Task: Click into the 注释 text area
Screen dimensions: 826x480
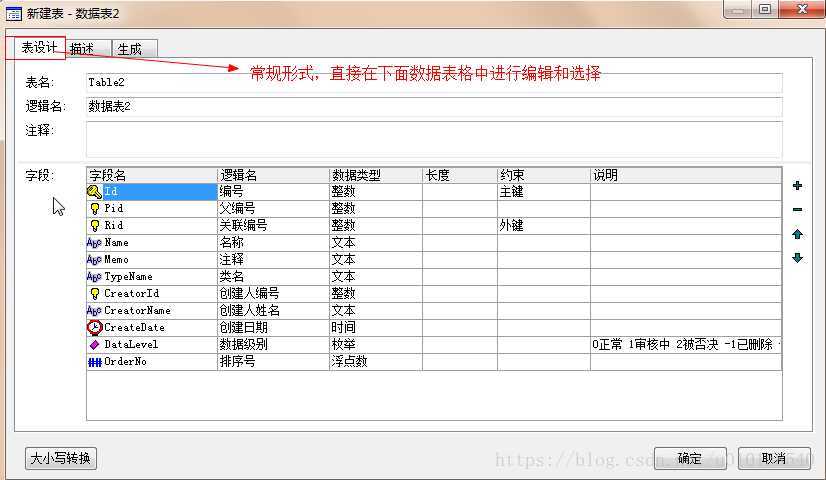Action: [x=434, y=139]
